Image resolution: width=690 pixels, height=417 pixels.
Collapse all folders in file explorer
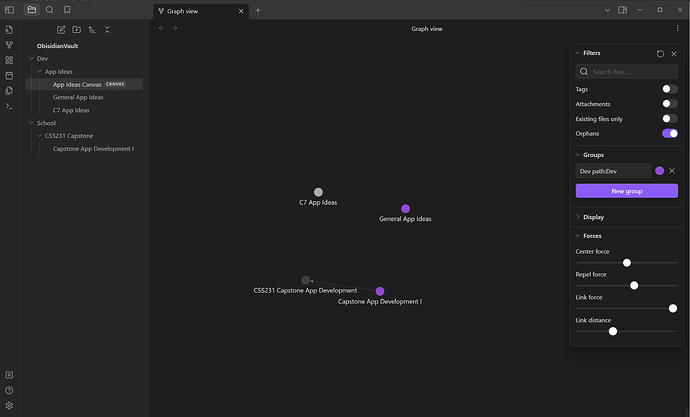point(107,30)
